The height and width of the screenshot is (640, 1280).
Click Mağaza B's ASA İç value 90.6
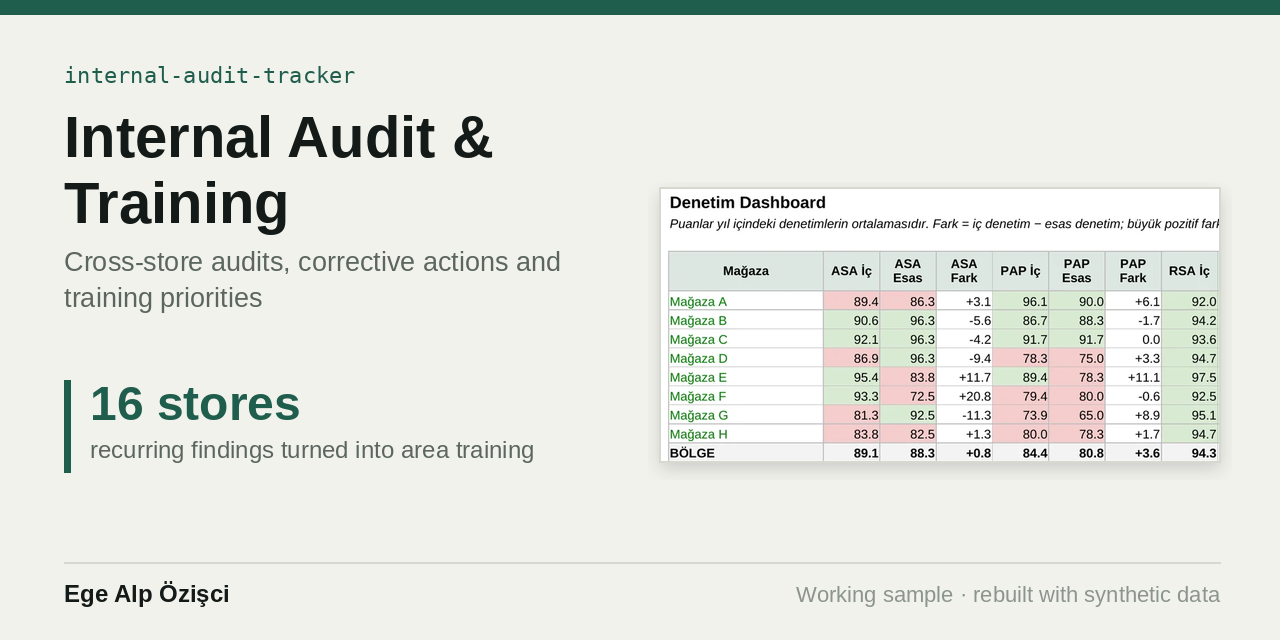point(852,321)
